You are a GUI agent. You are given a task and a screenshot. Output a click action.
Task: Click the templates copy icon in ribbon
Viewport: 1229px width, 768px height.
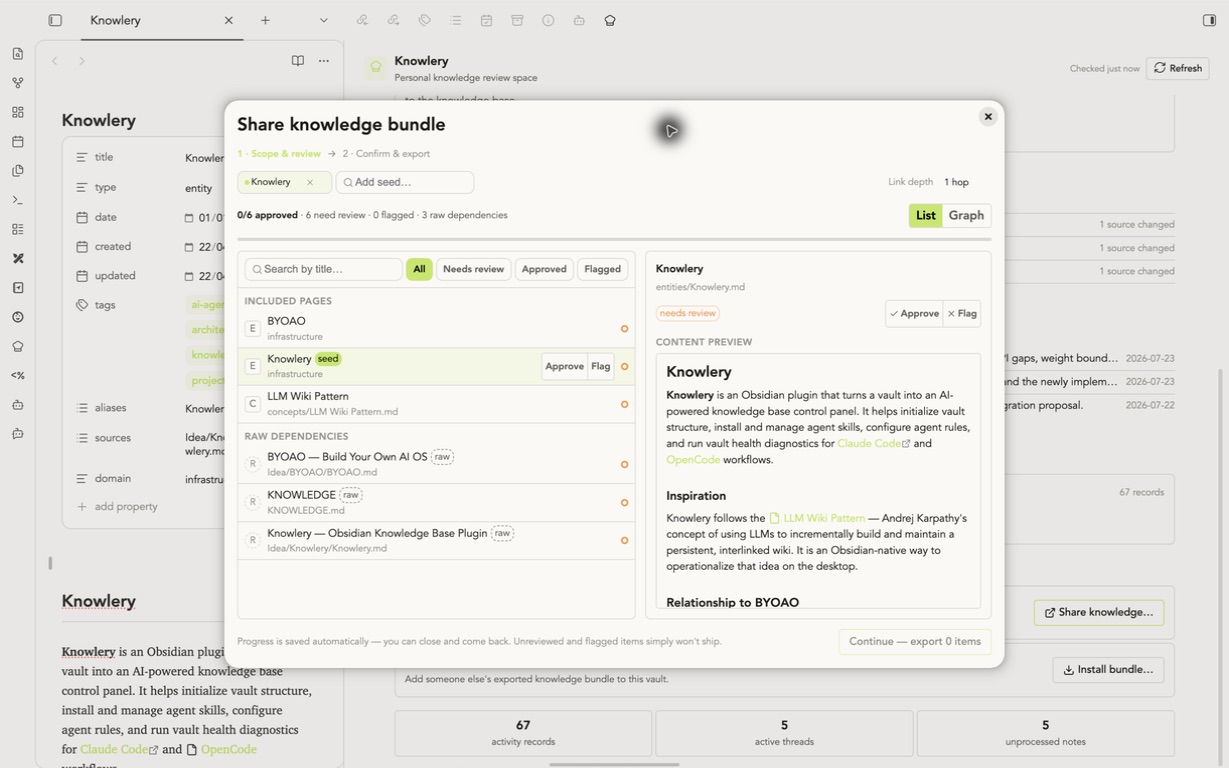pyautogui.click(x=18, y=171)
